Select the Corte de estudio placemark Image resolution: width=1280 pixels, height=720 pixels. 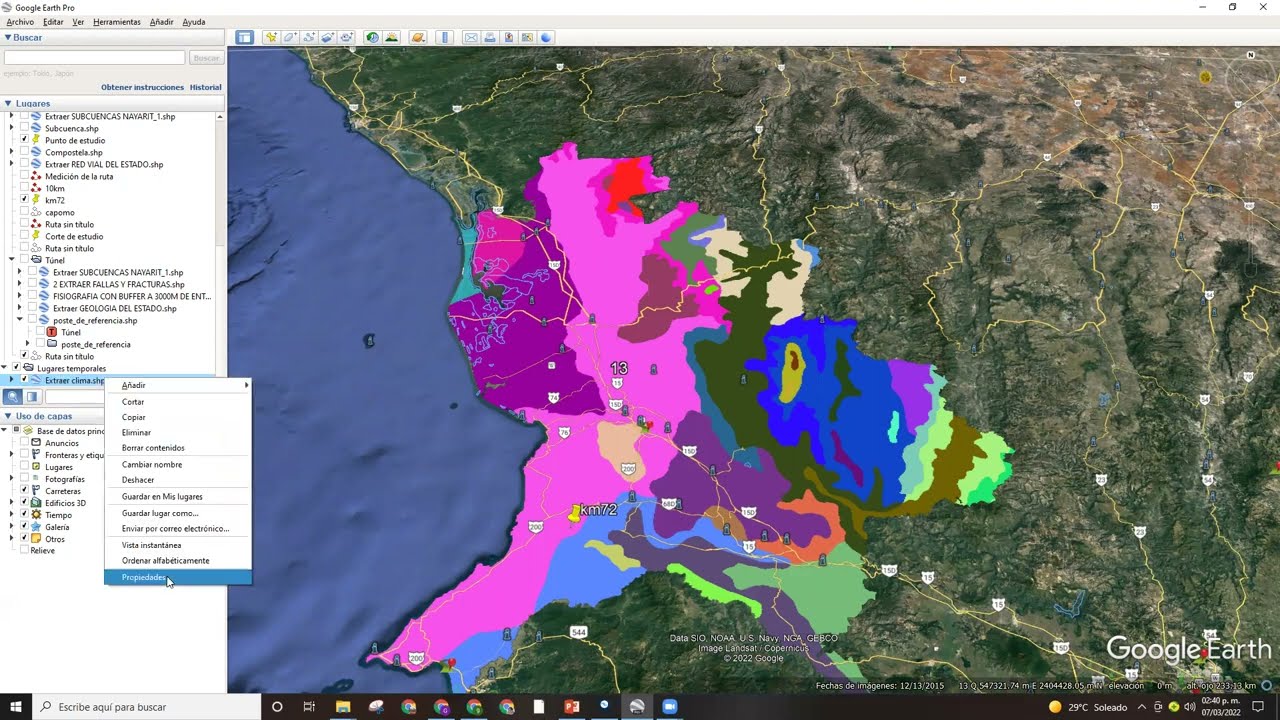[74, 236]
